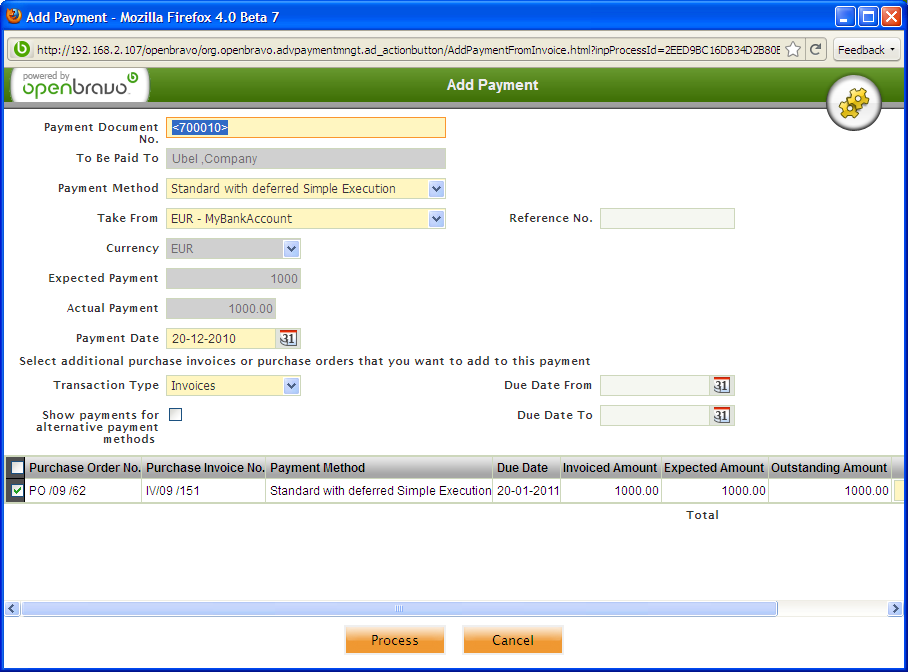Click the Payment Method column header
908x672 pixels.
(379, 468)
